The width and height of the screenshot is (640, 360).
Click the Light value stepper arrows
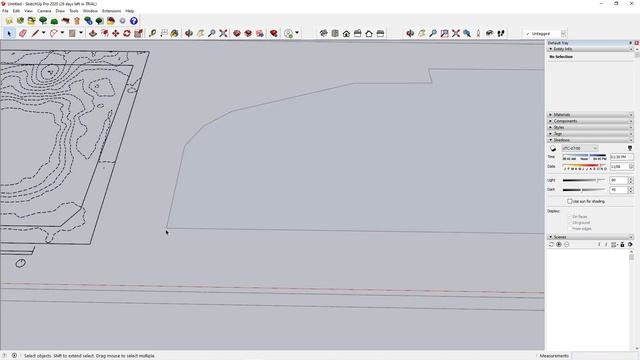[x=631, y=180]
